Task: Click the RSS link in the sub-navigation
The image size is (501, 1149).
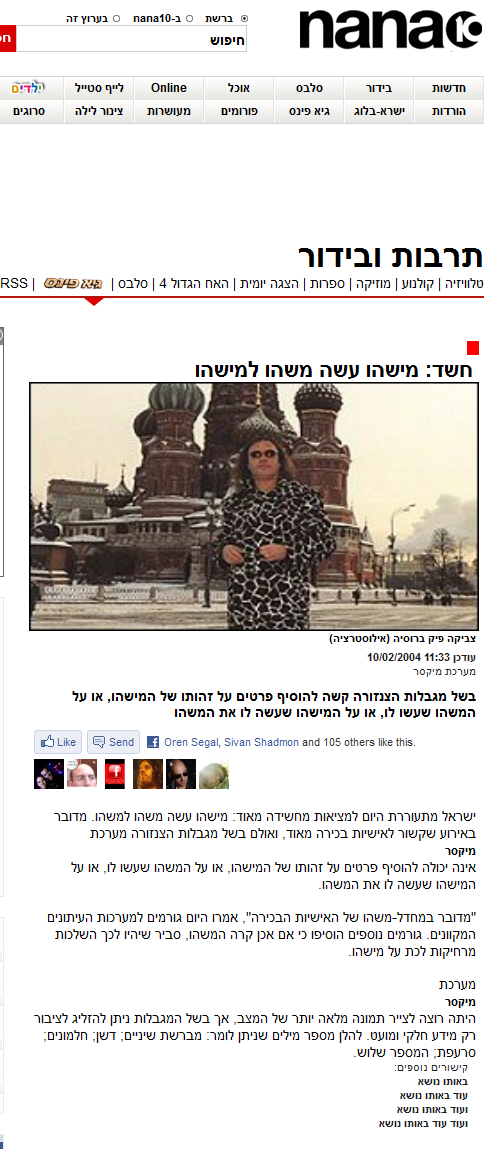Action: click(x=14, y=283)
